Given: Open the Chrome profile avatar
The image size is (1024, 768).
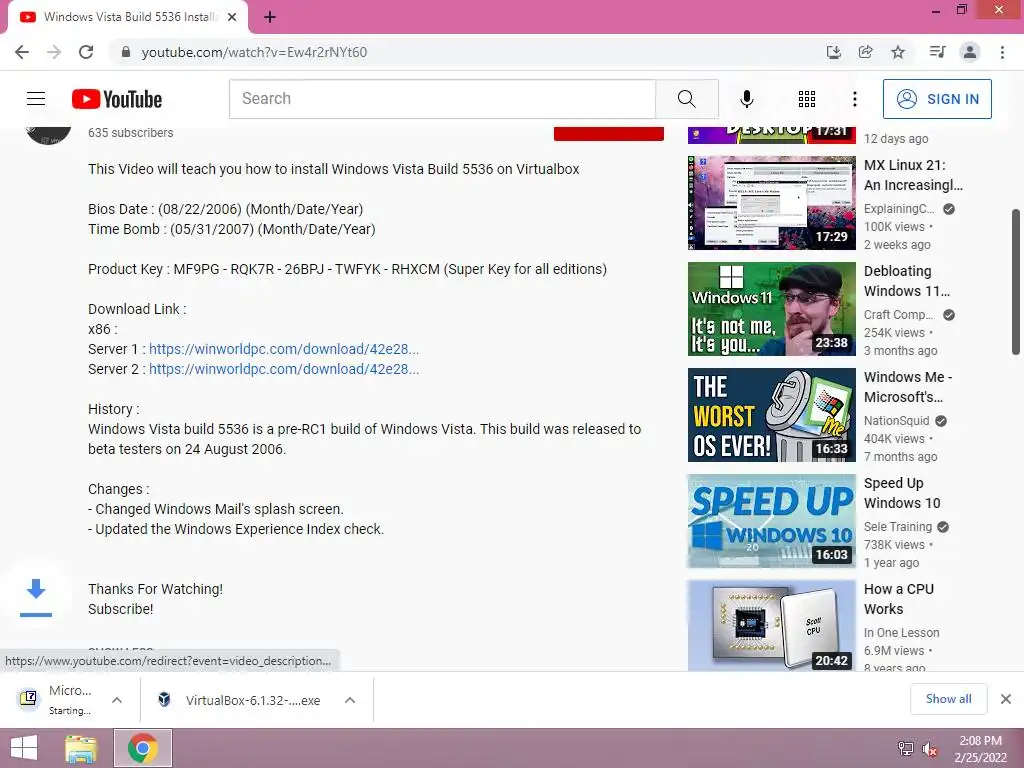Looking at the screenshot, I should [970, 52].
